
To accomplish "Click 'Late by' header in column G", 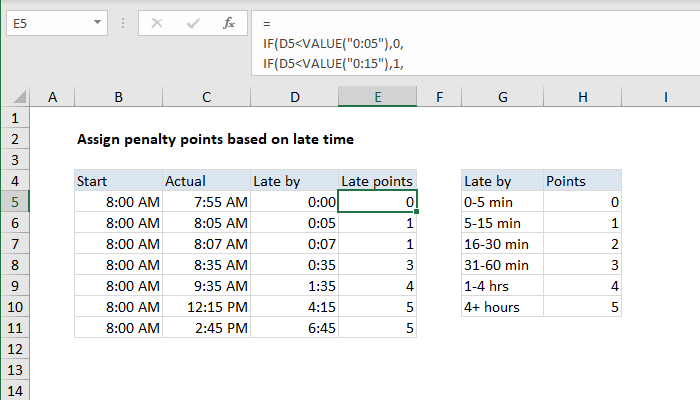I will [503, 181].
